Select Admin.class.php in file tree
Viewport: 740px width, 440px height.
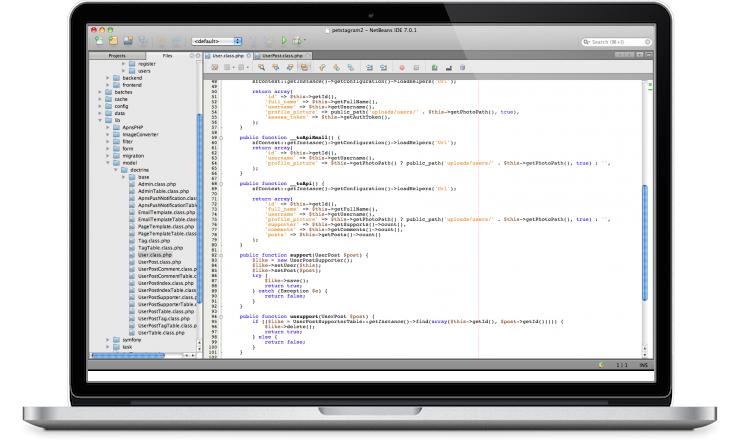point(157,184)
